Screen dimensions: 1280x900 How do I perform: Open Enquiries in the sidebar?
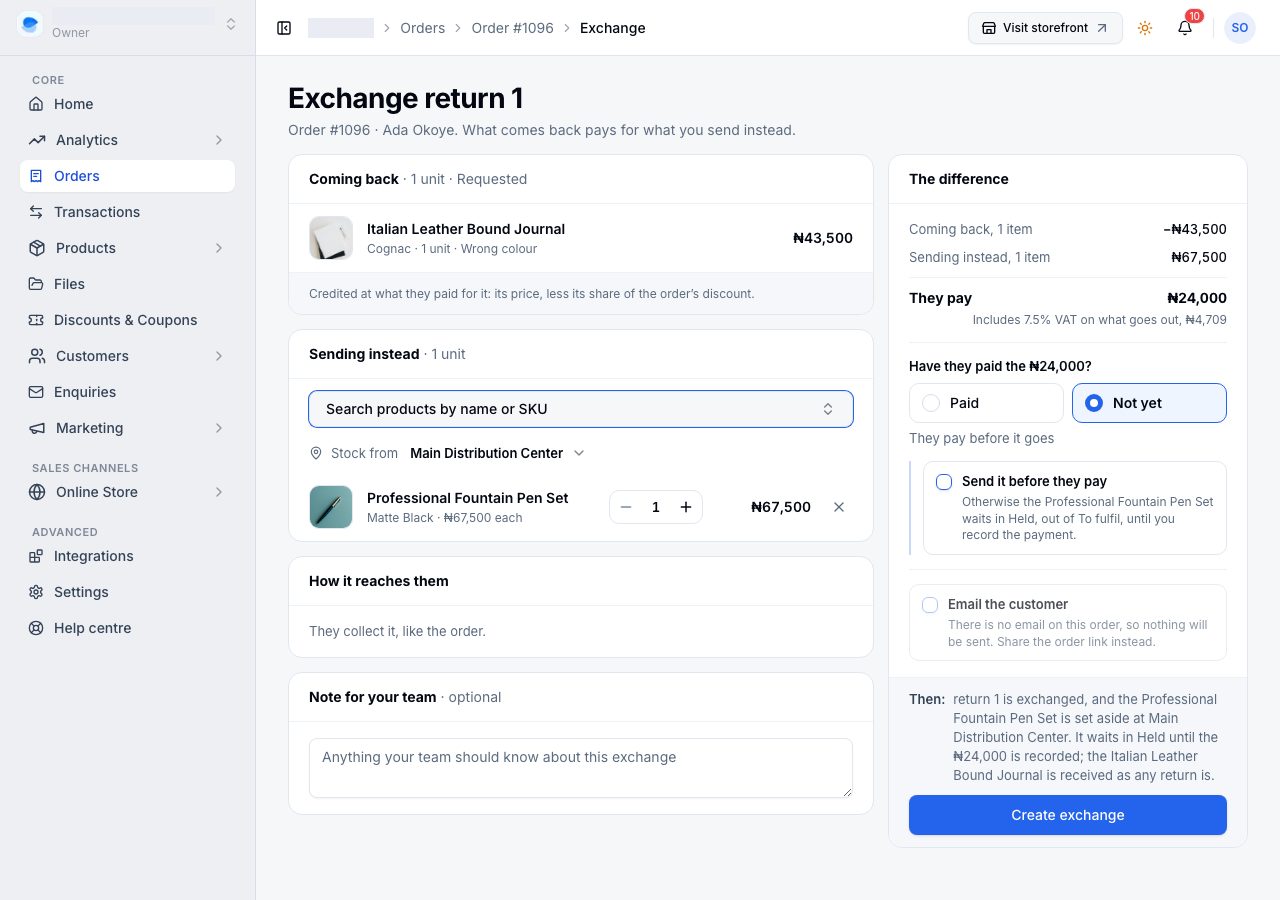(x=127, y=392)
